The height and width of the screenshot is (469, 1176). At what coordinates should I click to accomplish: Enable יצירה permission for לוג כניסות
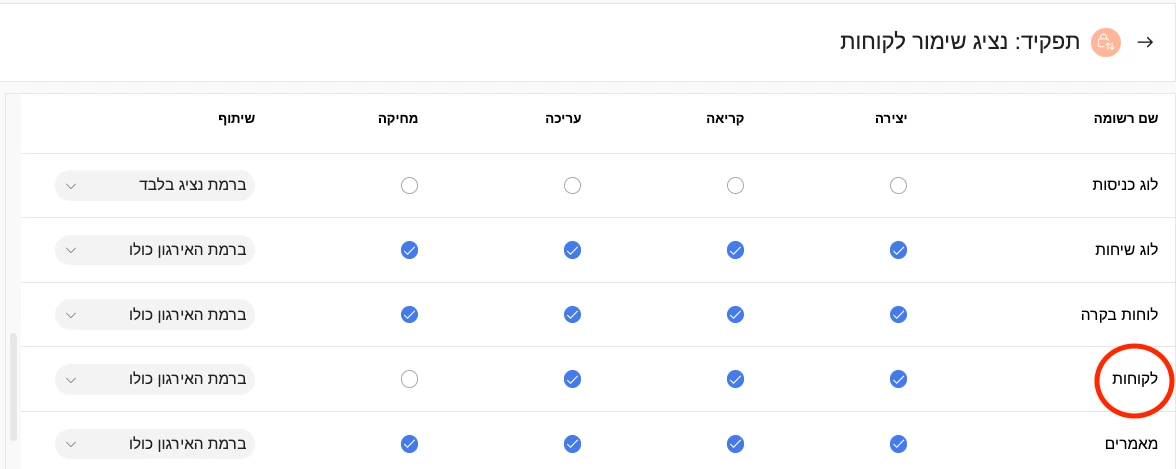[898, 185]
